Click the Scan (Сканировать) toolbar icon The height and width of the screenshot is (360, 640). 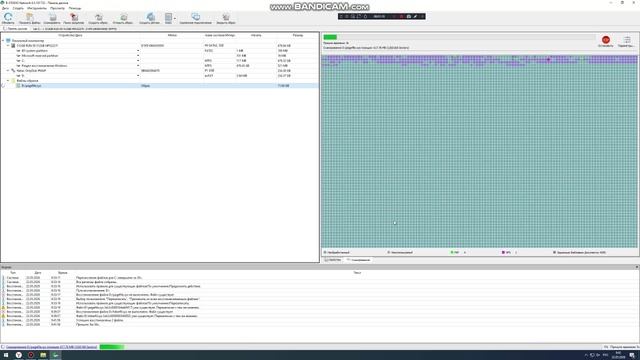pyautogui.click(x=52, y=18)
